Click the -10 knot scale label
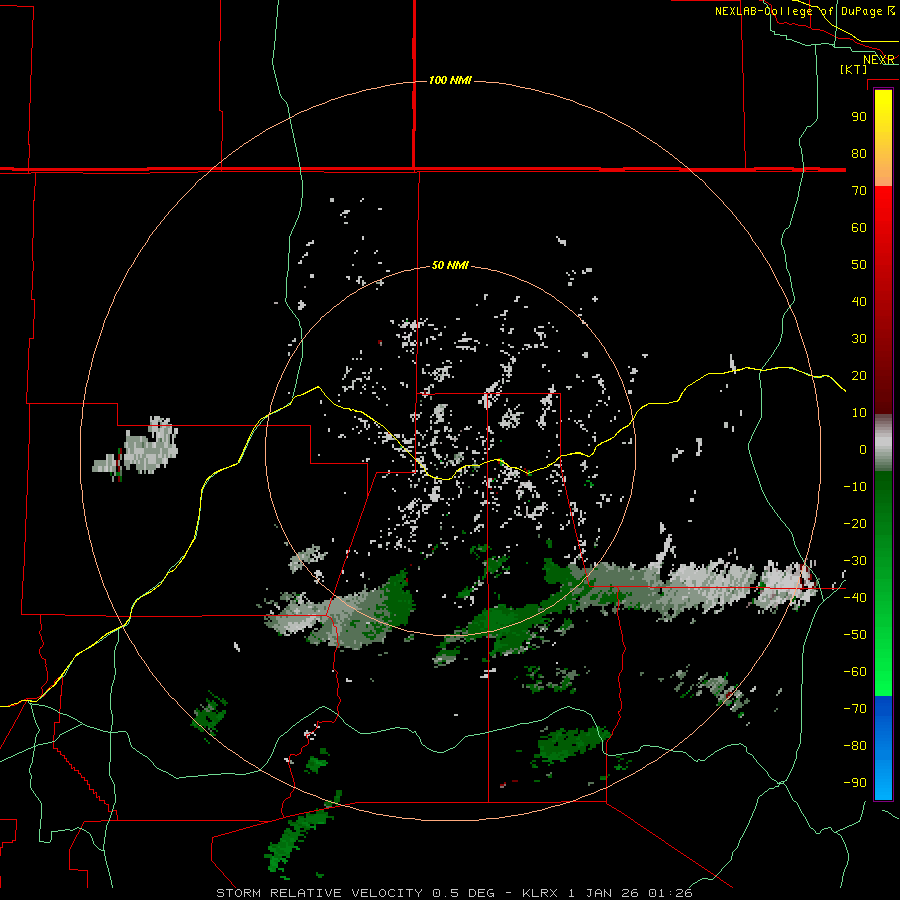Screen dimensions: 900x900 855,487
